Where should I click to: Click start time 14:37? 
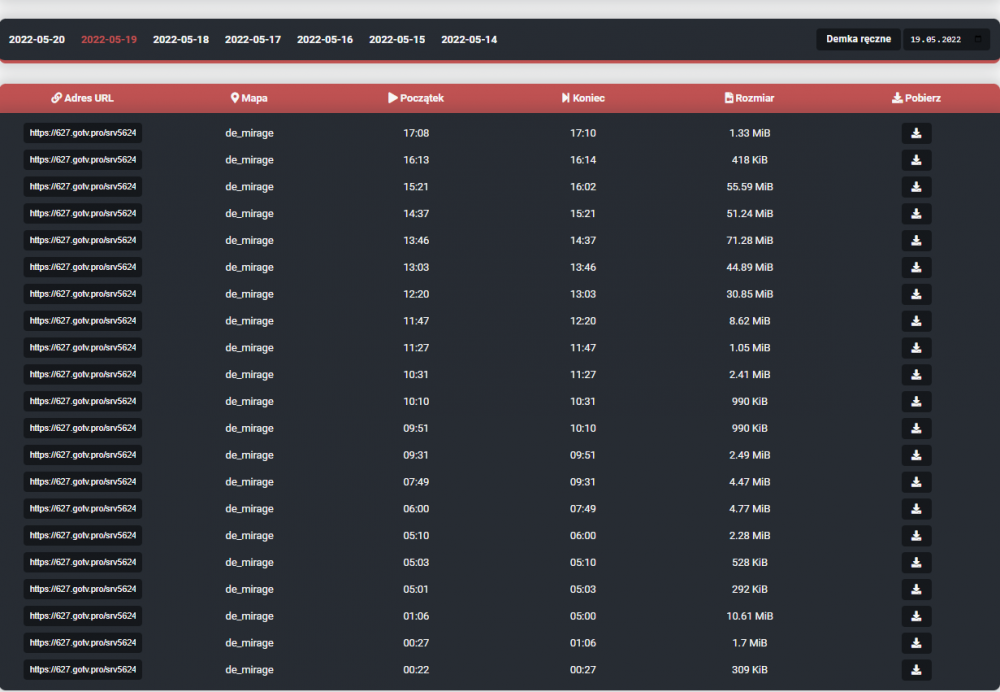[x=416, y=214]
